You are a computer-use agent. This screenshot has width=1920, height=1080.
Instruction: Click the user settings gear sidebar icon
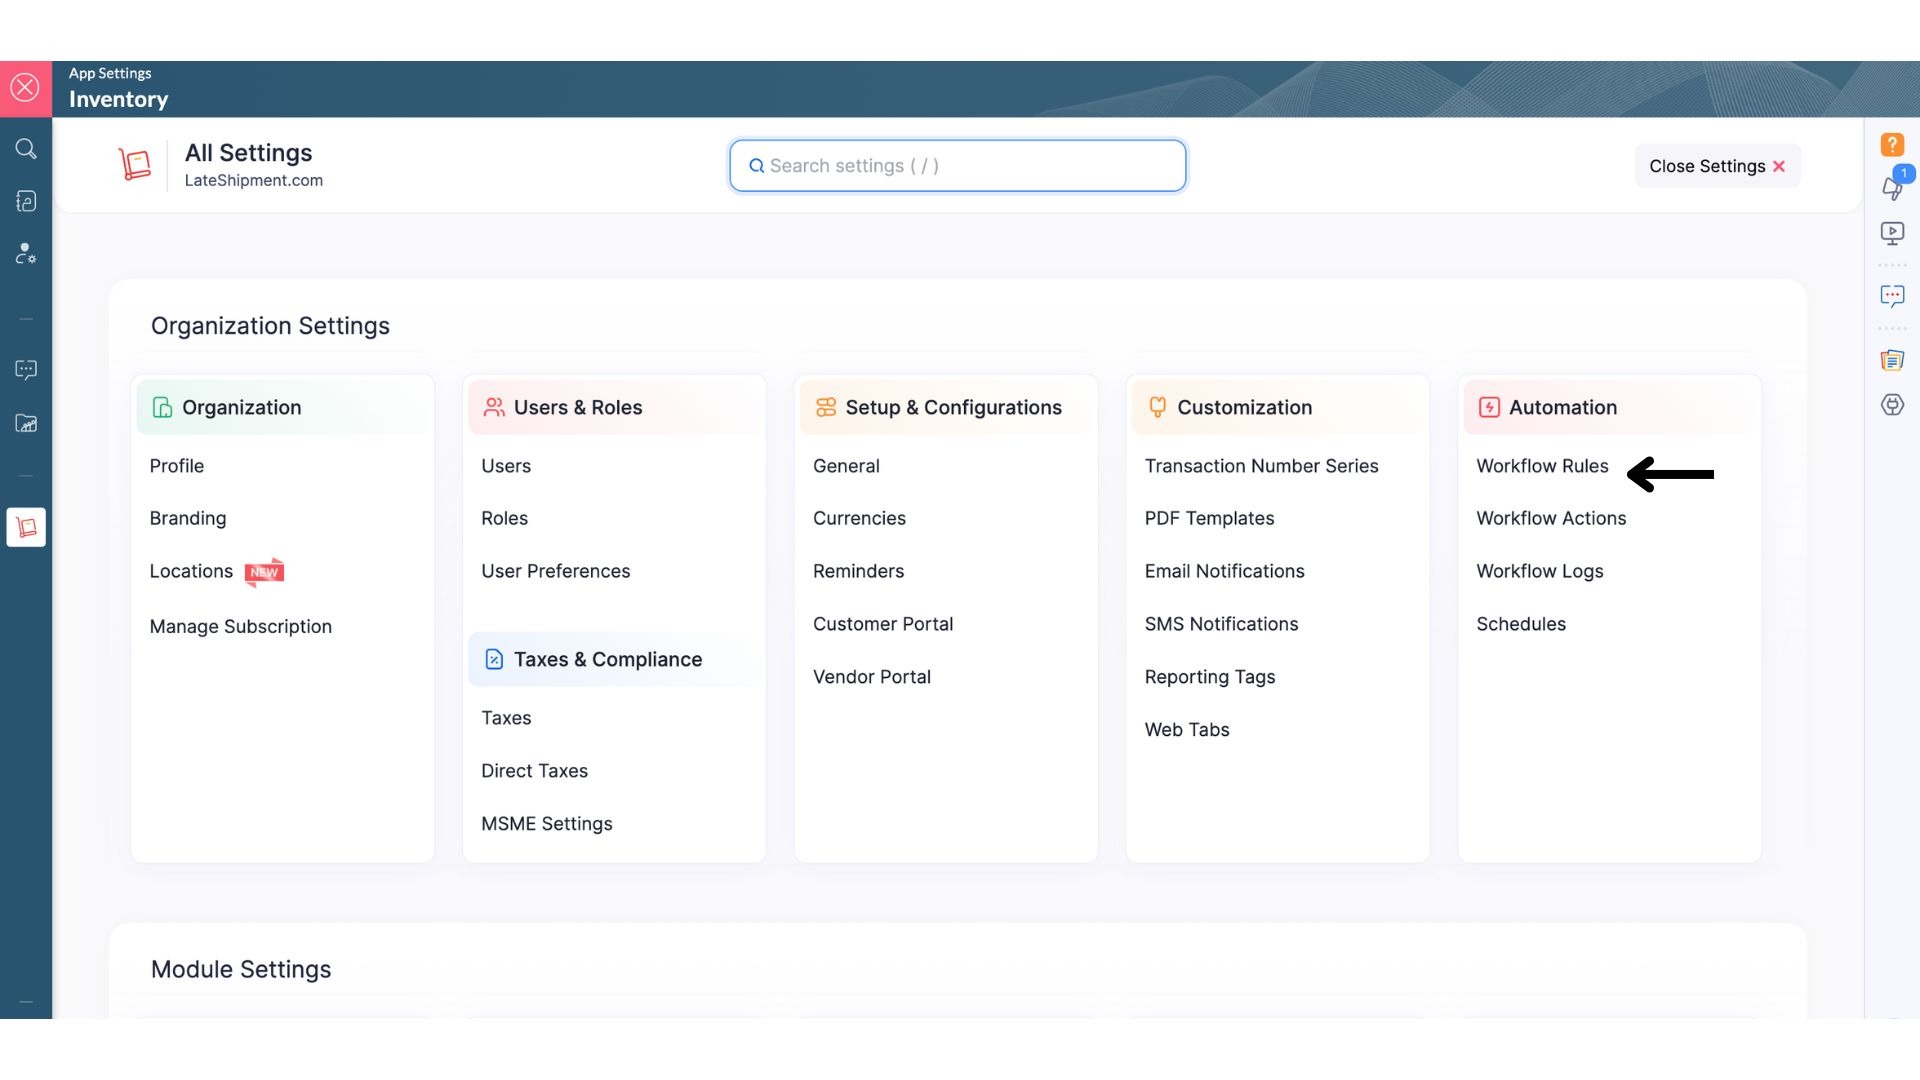point(26,254)
